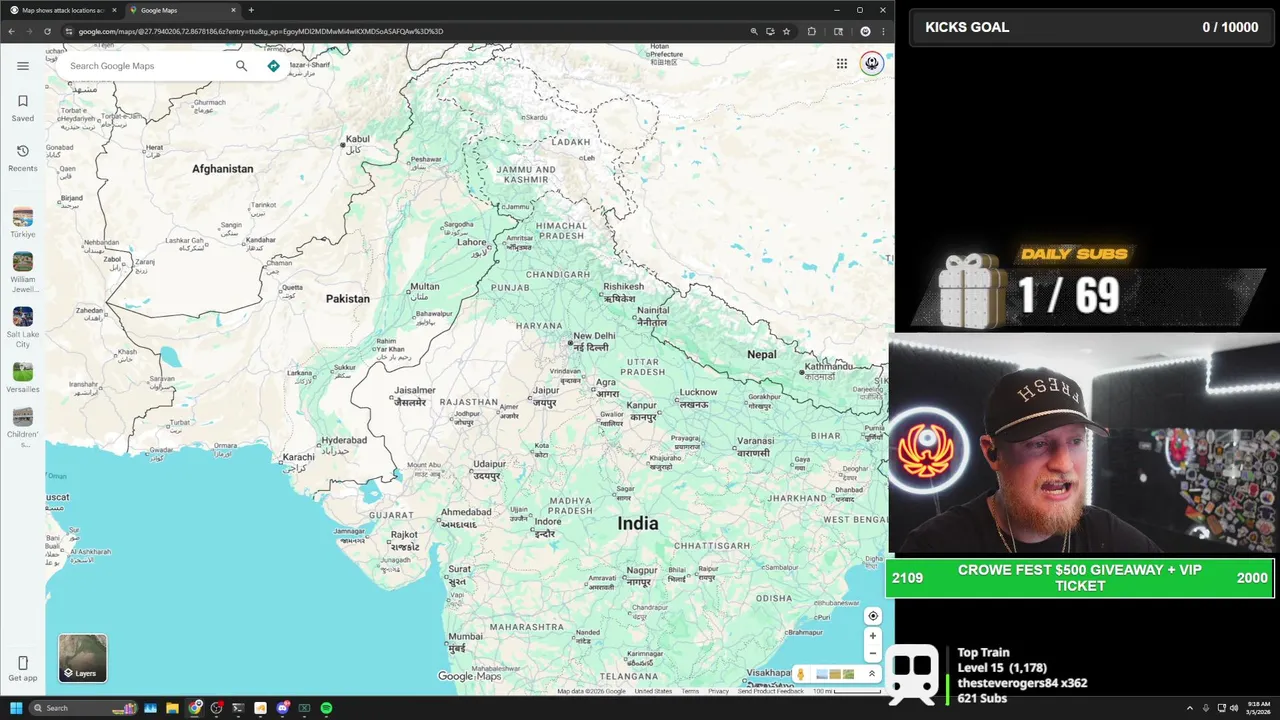Select the Versailles recent item
The image size is (1280, 720).
point(23,377)
